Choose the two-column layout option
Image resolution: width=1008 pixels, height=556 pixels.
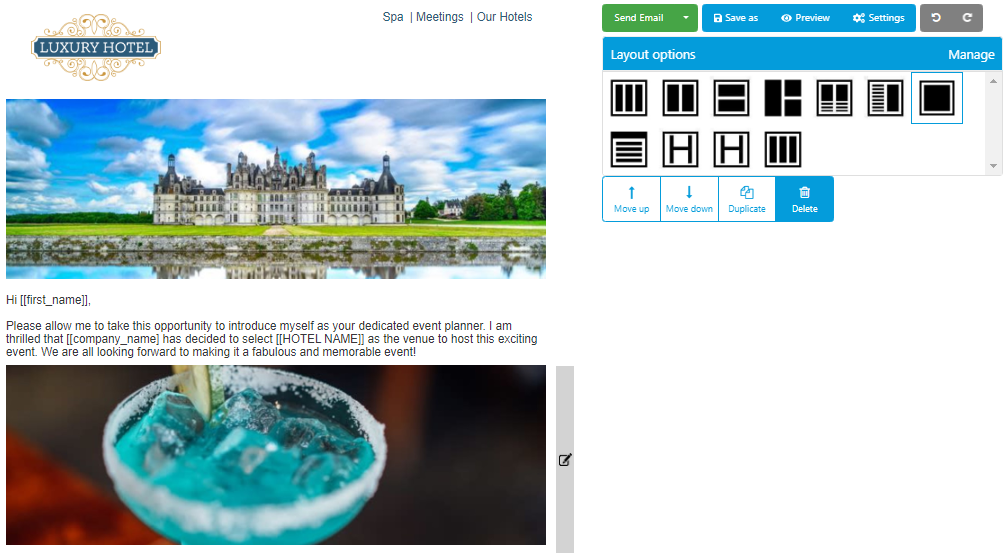click(x=680, y=98)
